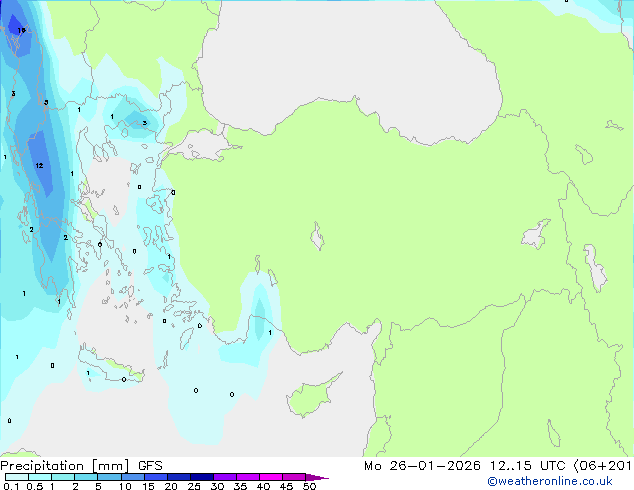This screenshot has width=634, height=490.
Task: Click the '30' legend scale label
Action: pyautogui.click(x=217, y=486)
